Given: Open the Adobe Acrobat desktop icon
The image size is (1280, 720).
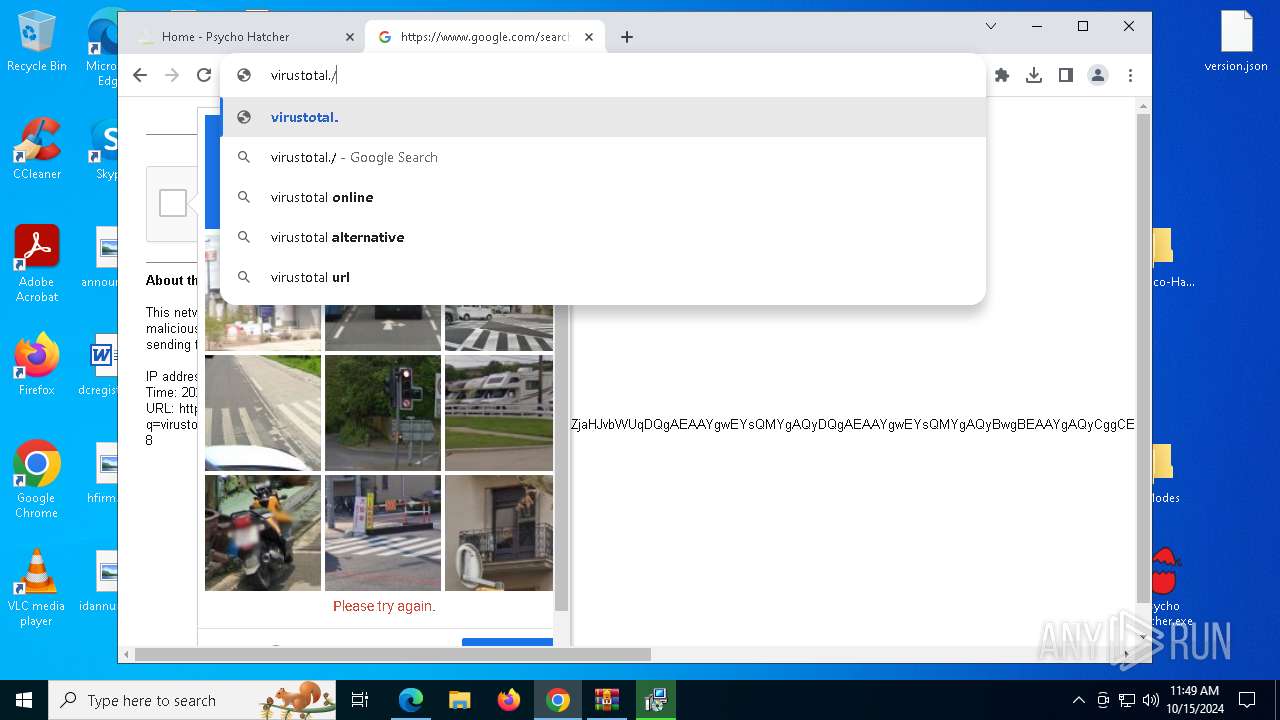Looking at the screenshot, I should click(x=37, y=264).
